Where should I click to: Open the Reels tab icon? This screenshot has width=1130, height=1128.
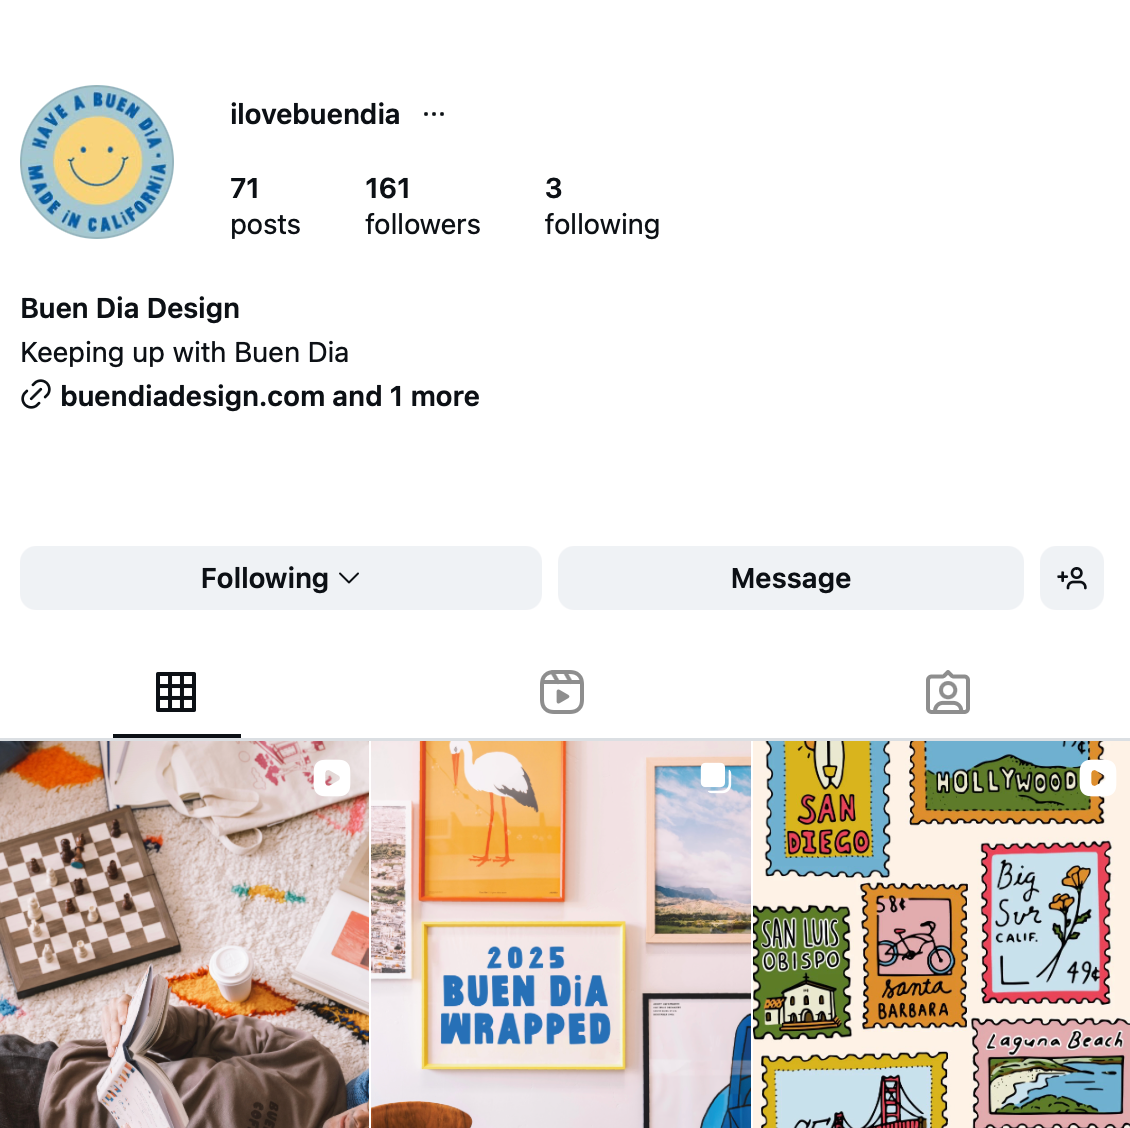(x=562, y=693)
